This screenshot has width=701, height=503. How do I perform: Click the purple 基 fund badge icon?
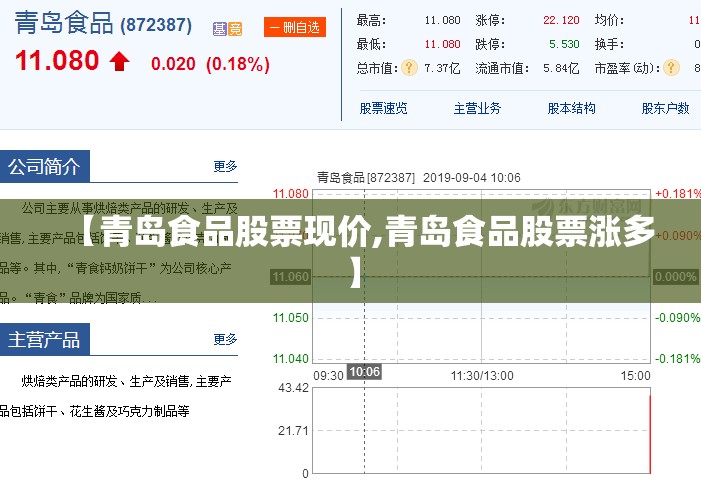pos(220,29)
